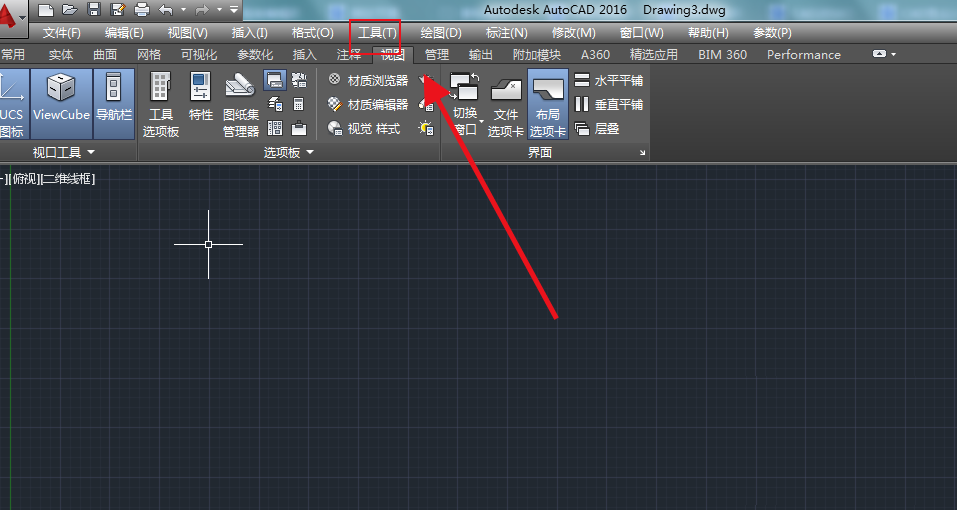Open the 编辑(E) menu
The height and width of the screenshot is (510, 957).
click(x=125, y=33)
